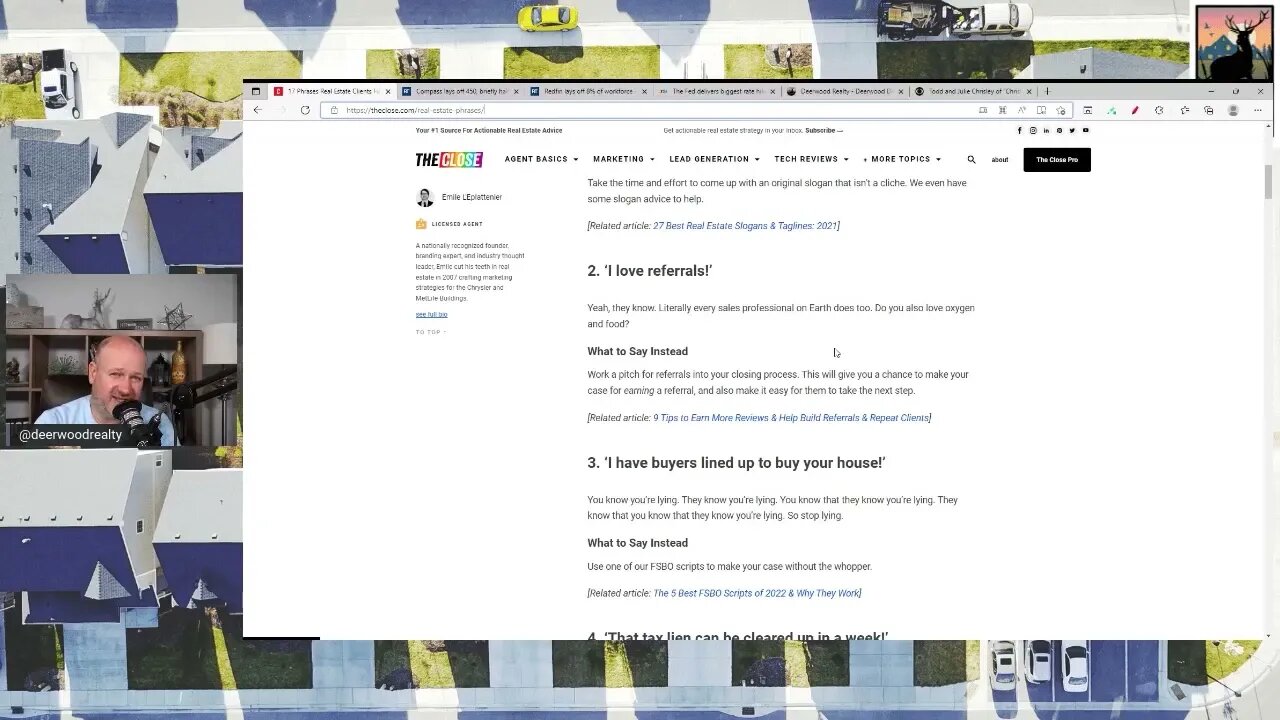Click heading "3. 'I have buyers lined up'"
Viewport: 1280px width, 720px height.
[736, 463]
